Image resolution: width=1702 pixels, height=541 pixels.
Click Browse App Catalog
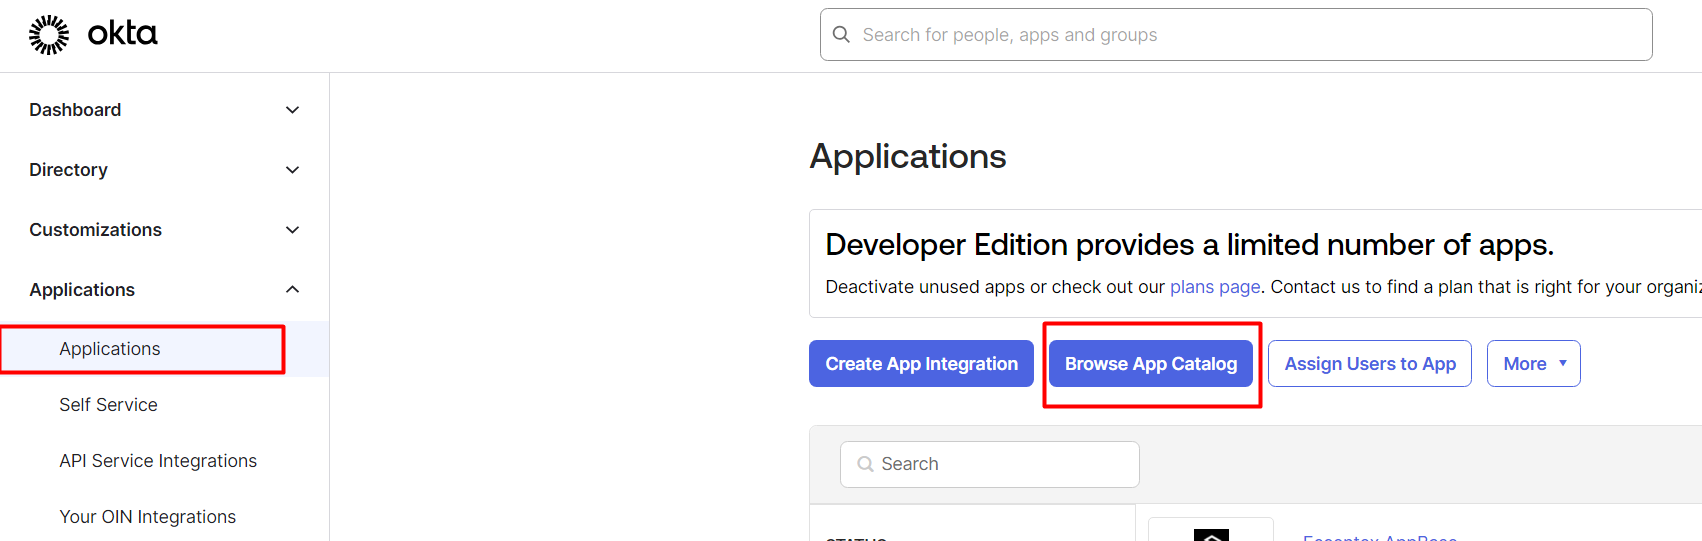[1151, 364]
